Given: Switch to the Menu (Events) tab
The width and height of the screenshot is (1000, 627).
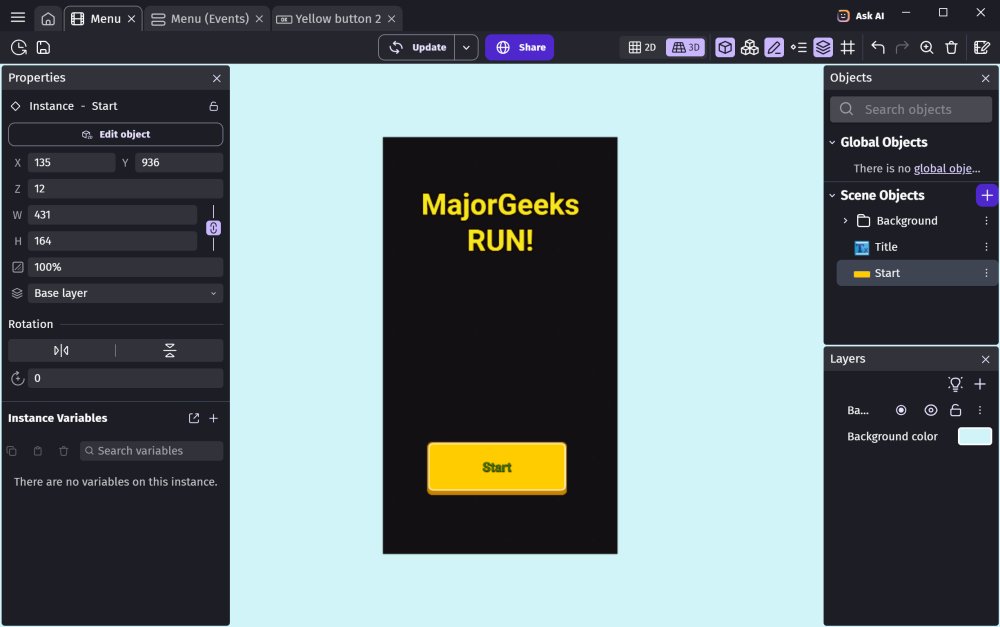Looking at the screenshot, I should (x=200, y=18).
